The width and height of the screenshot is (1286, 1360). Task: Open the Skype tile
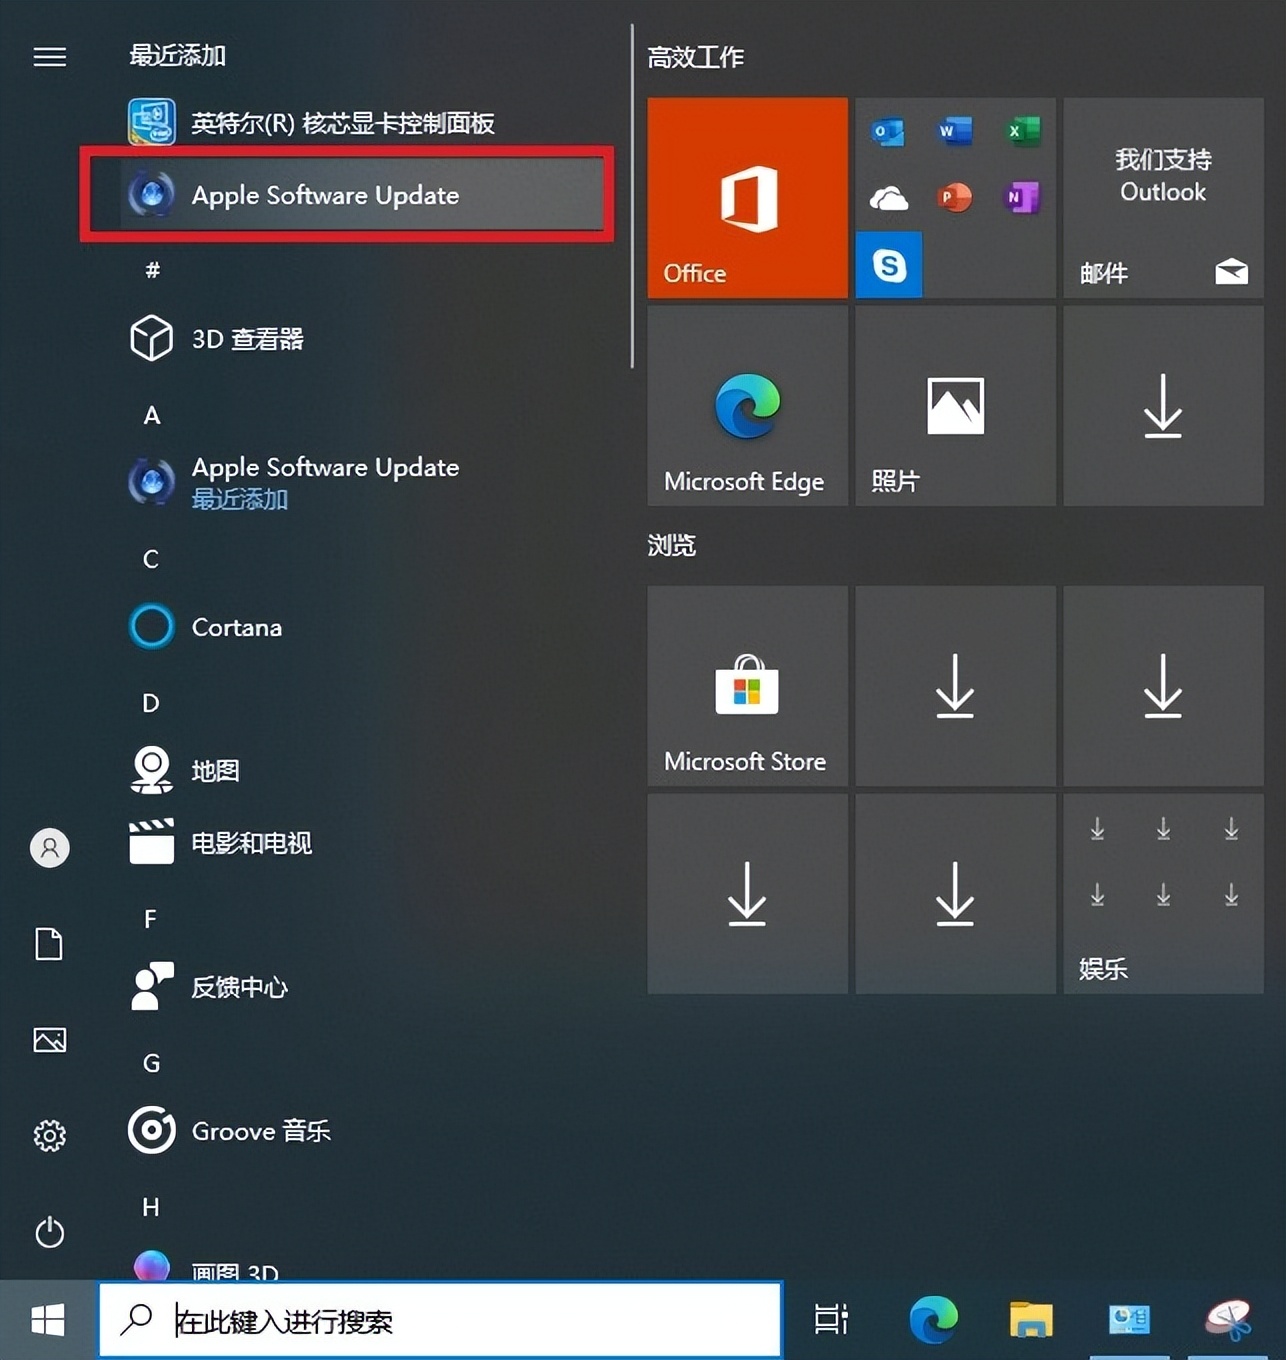click(x=888, y=264)
